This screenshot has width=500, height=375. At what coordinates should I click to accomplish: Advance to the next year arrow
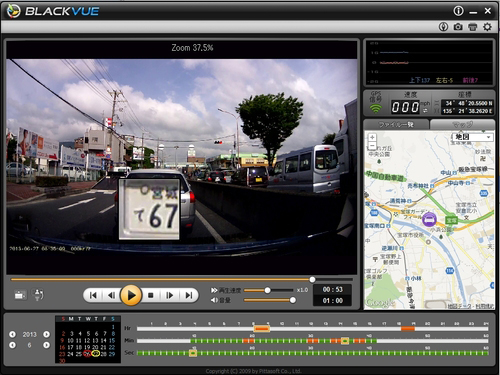coord(46,334)
